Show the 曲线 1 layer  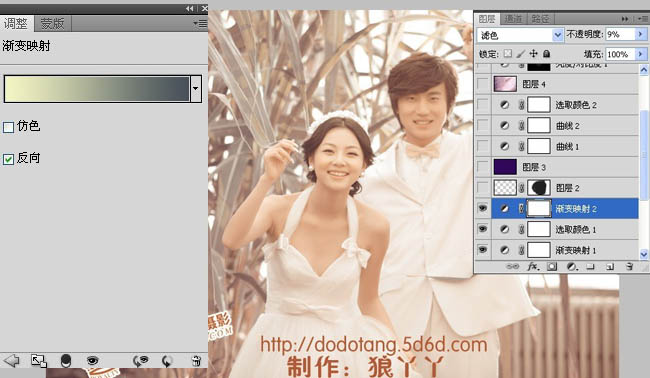click(483, 146)
